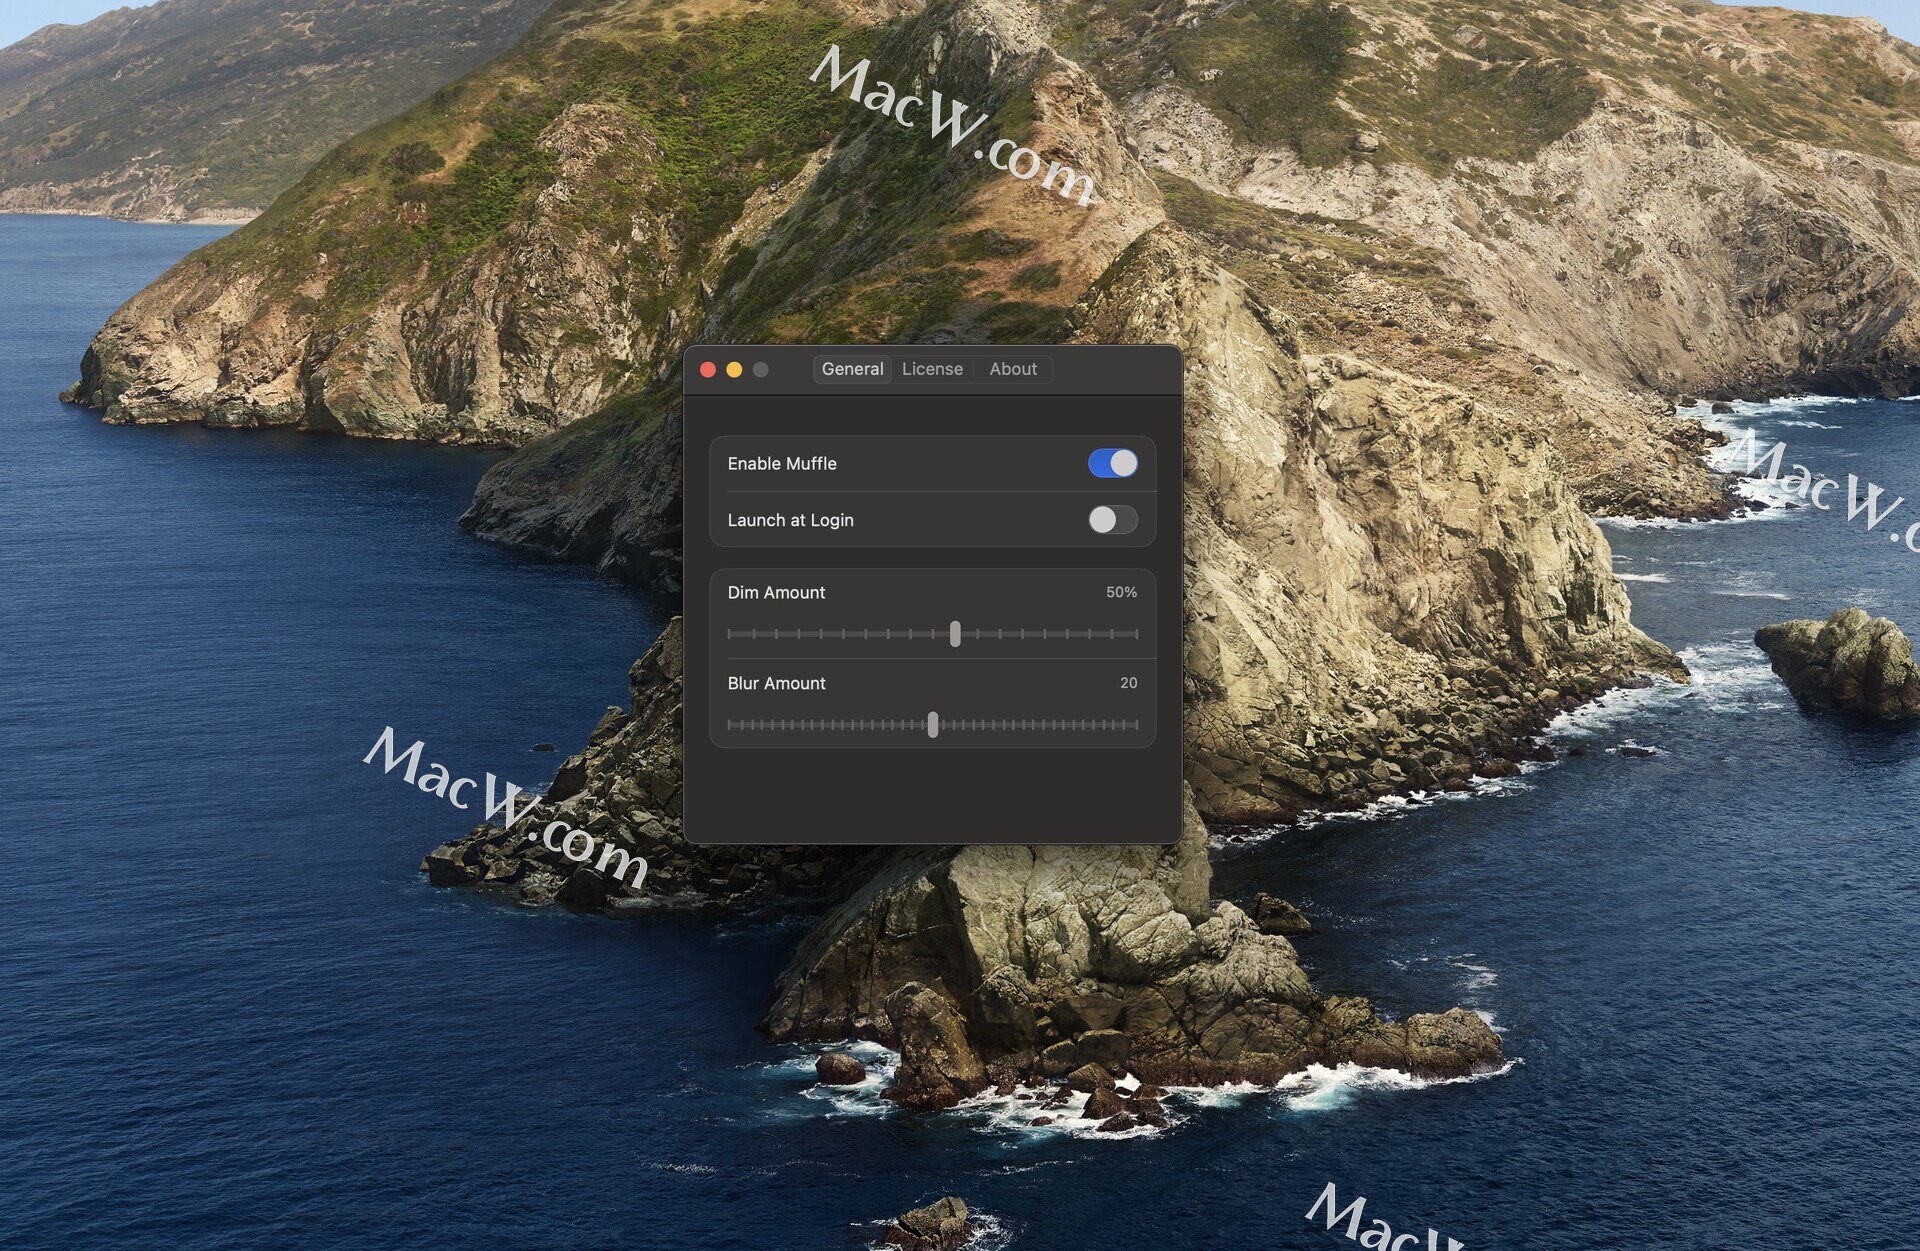Set Dim Amount slider to far left end
The image size is (1920, 1251).
[730, 634]
